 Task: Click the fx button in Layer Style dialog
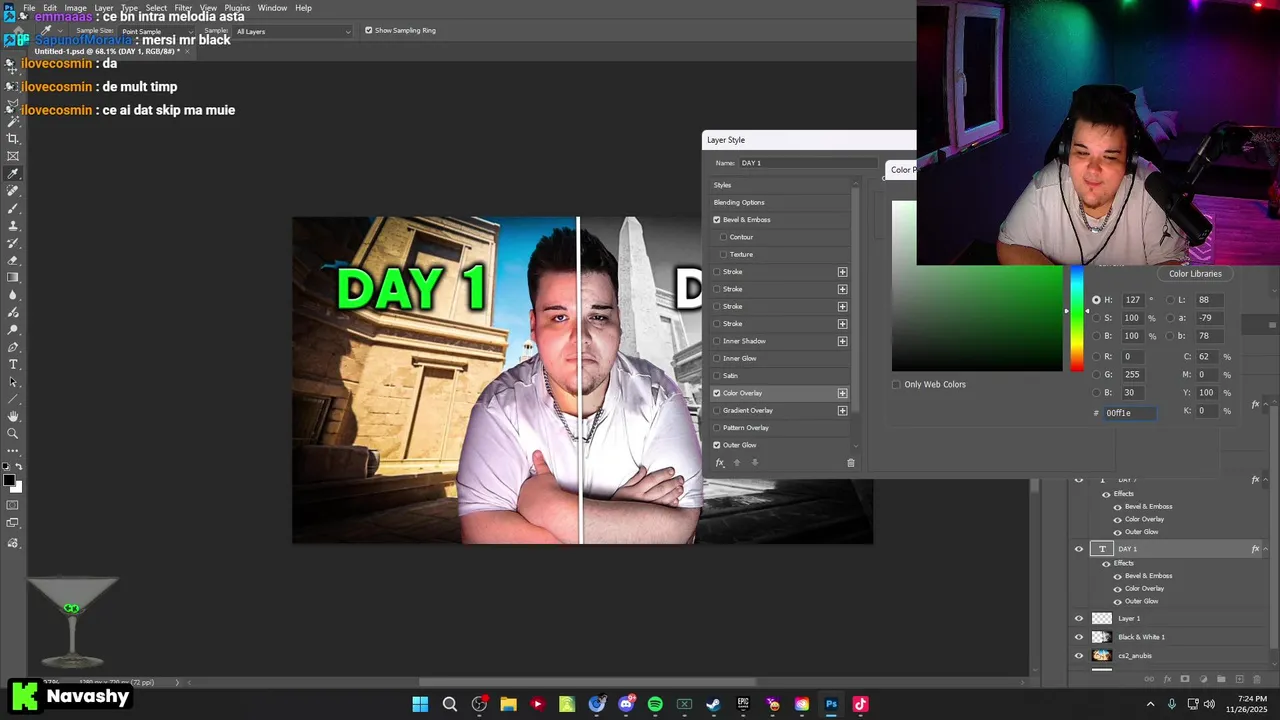tap(719, 462)
